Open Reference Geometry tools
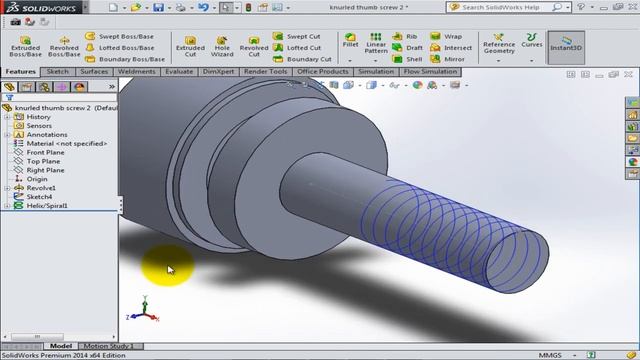Viewport: 640px width, 360px height. coord(499,44)
